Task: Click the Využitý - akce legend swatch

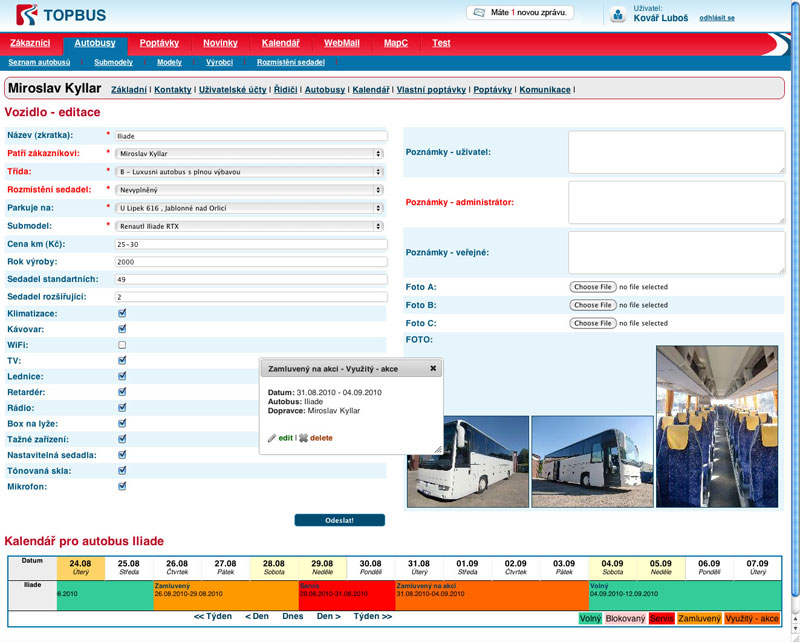Action: (x=752, y=619)
